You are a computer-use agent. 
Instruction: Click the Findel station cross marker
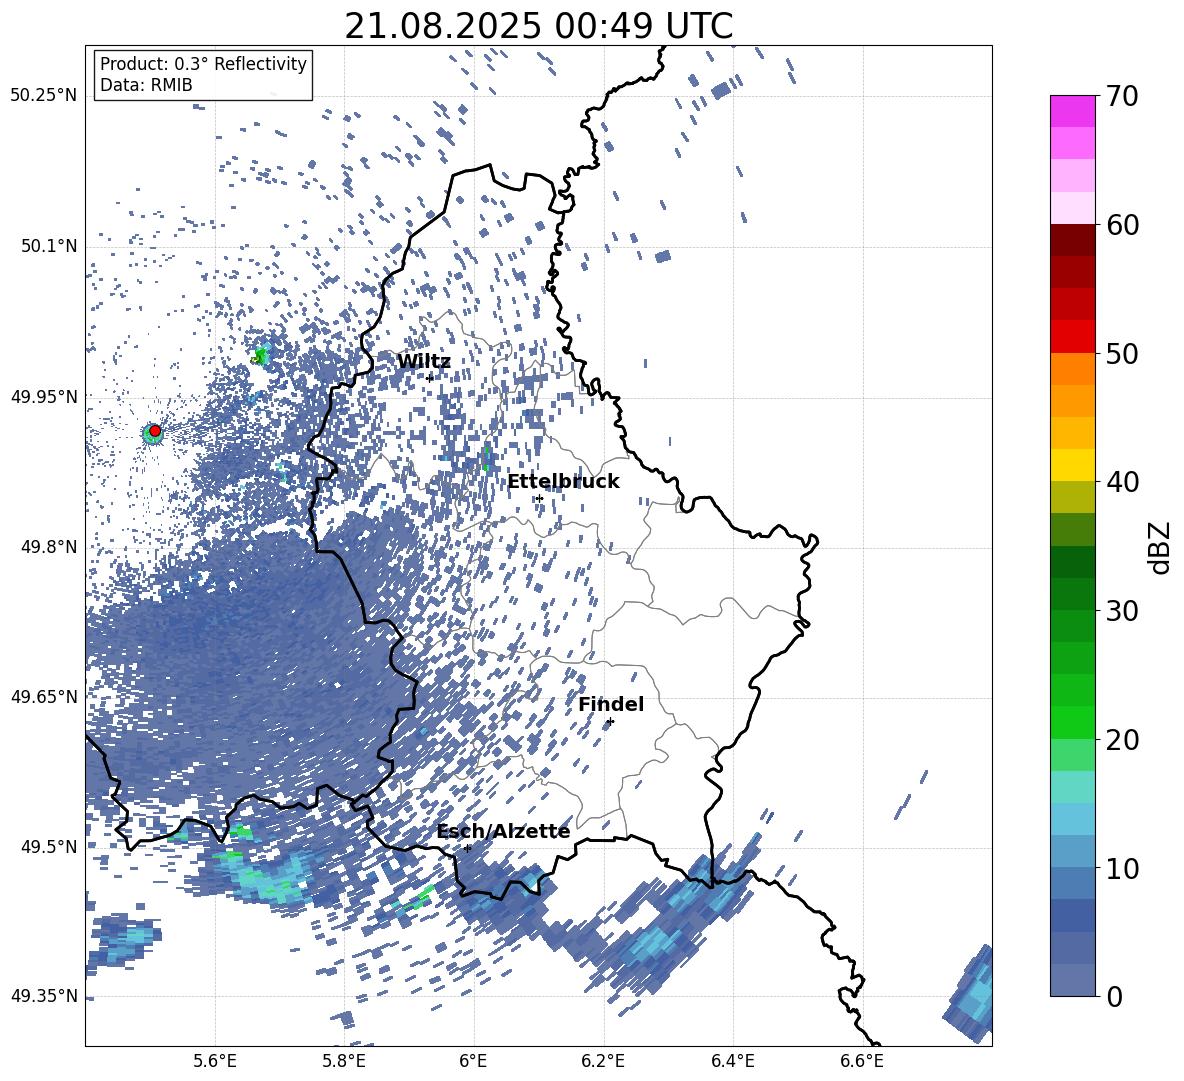pos(610,722)
